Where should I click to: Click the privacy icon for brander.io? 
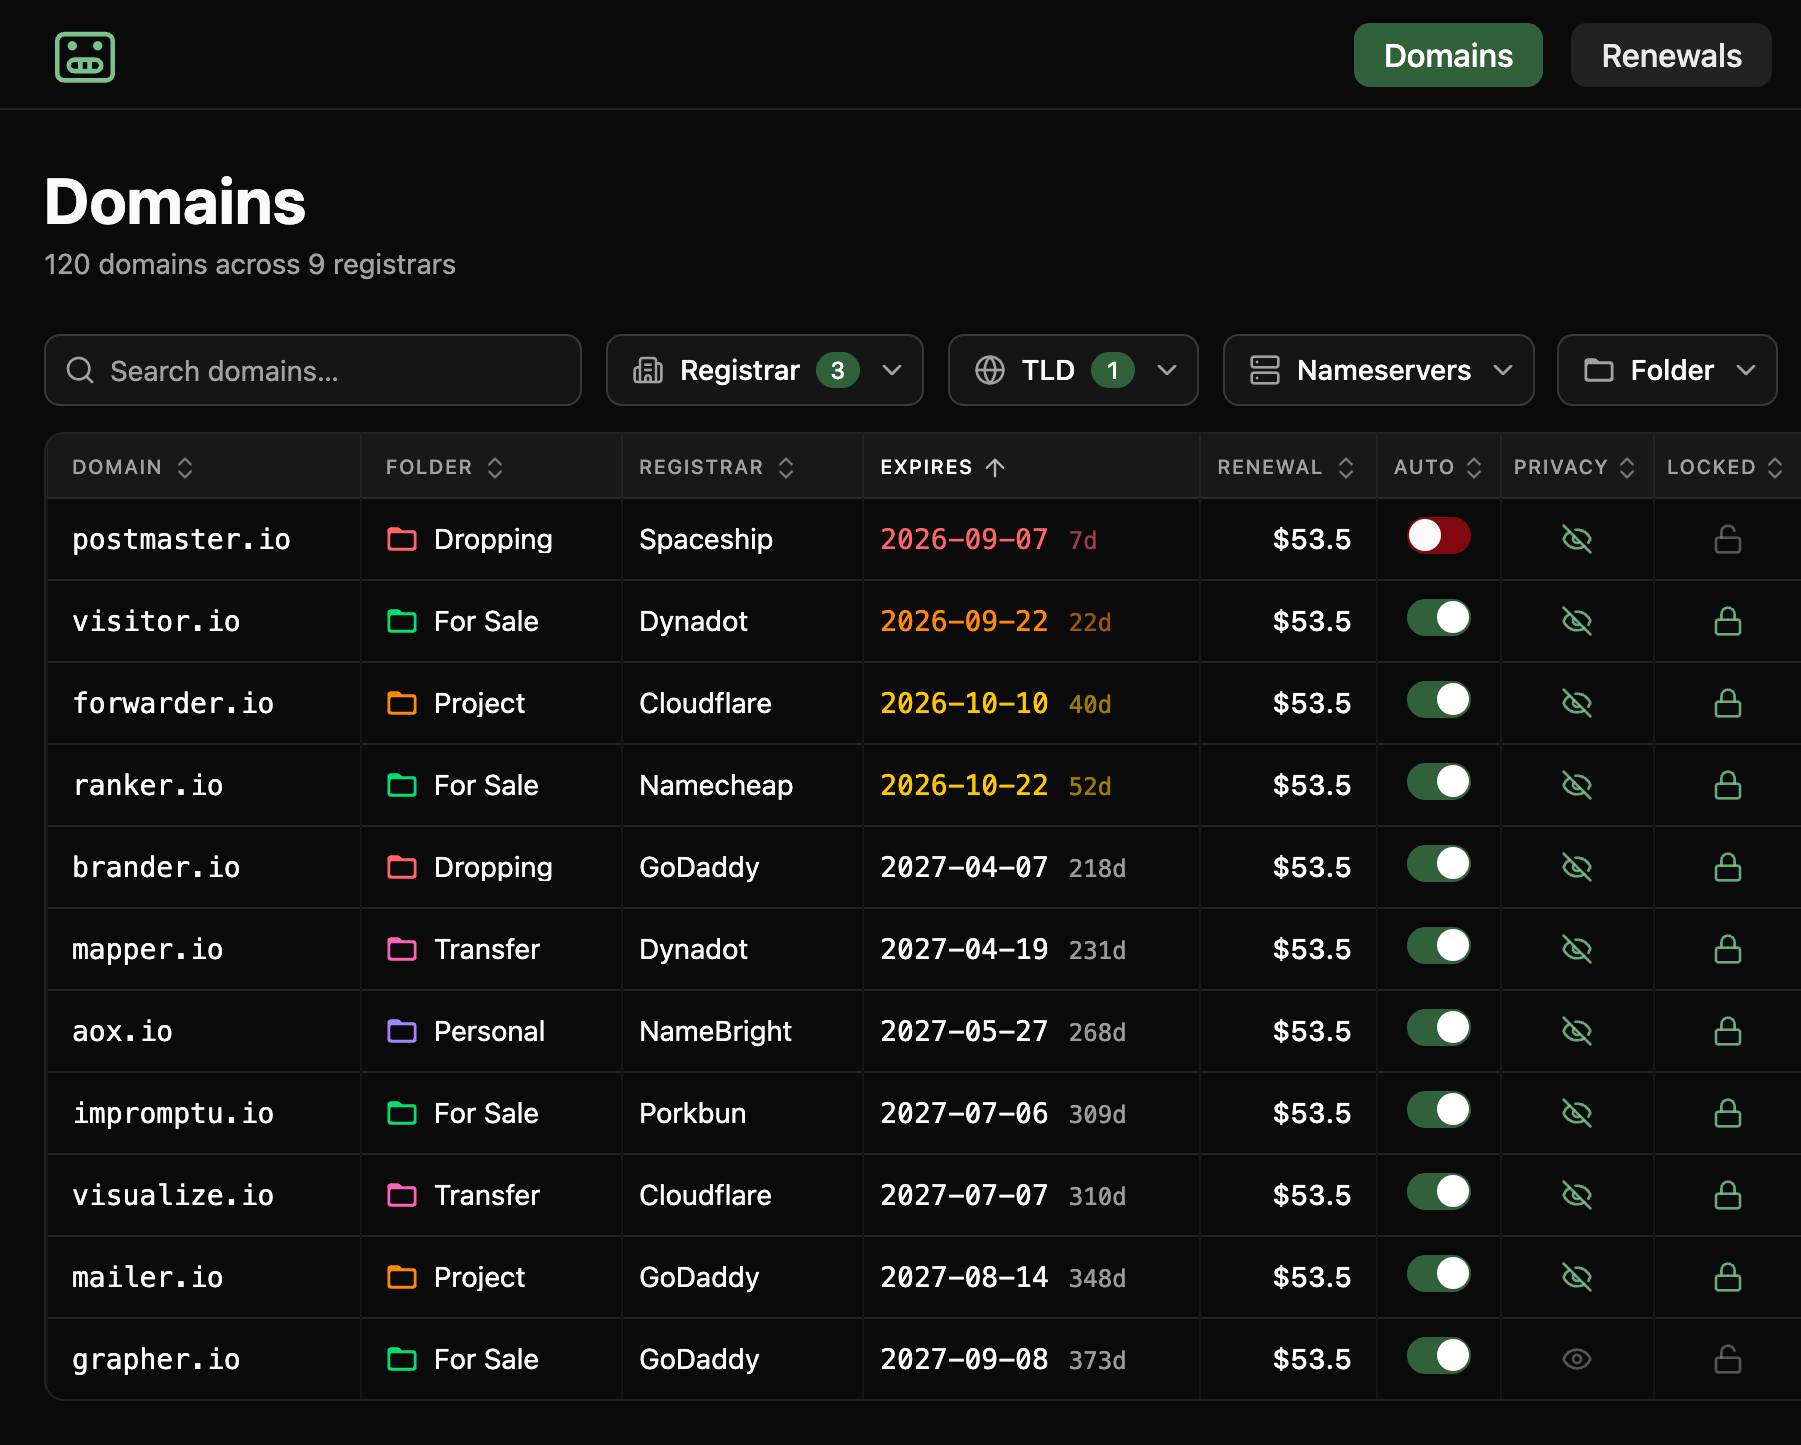tap(1577, 868)
